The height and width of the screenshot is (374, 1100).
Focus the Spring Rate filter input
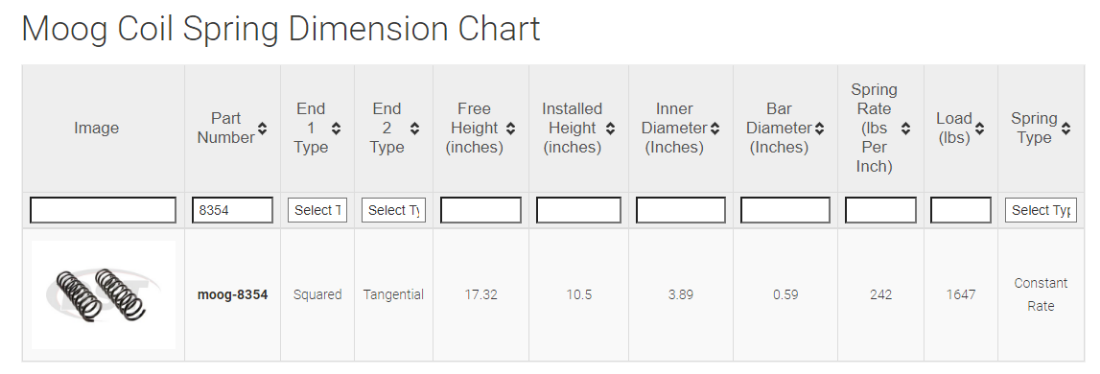pos(880,210)
